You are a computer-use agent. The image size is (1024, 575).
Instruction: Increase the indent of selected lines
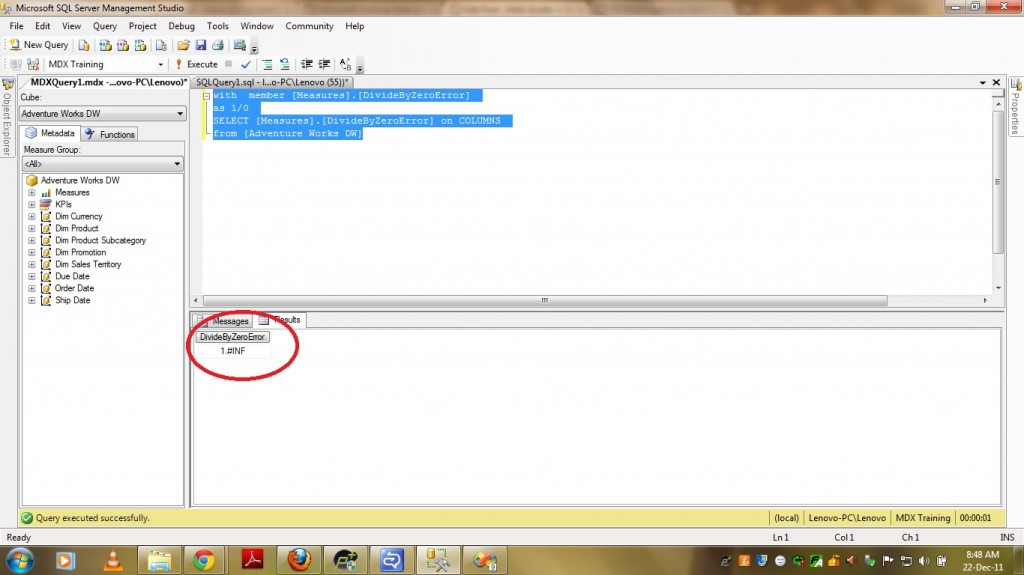(x=324, y=64)
